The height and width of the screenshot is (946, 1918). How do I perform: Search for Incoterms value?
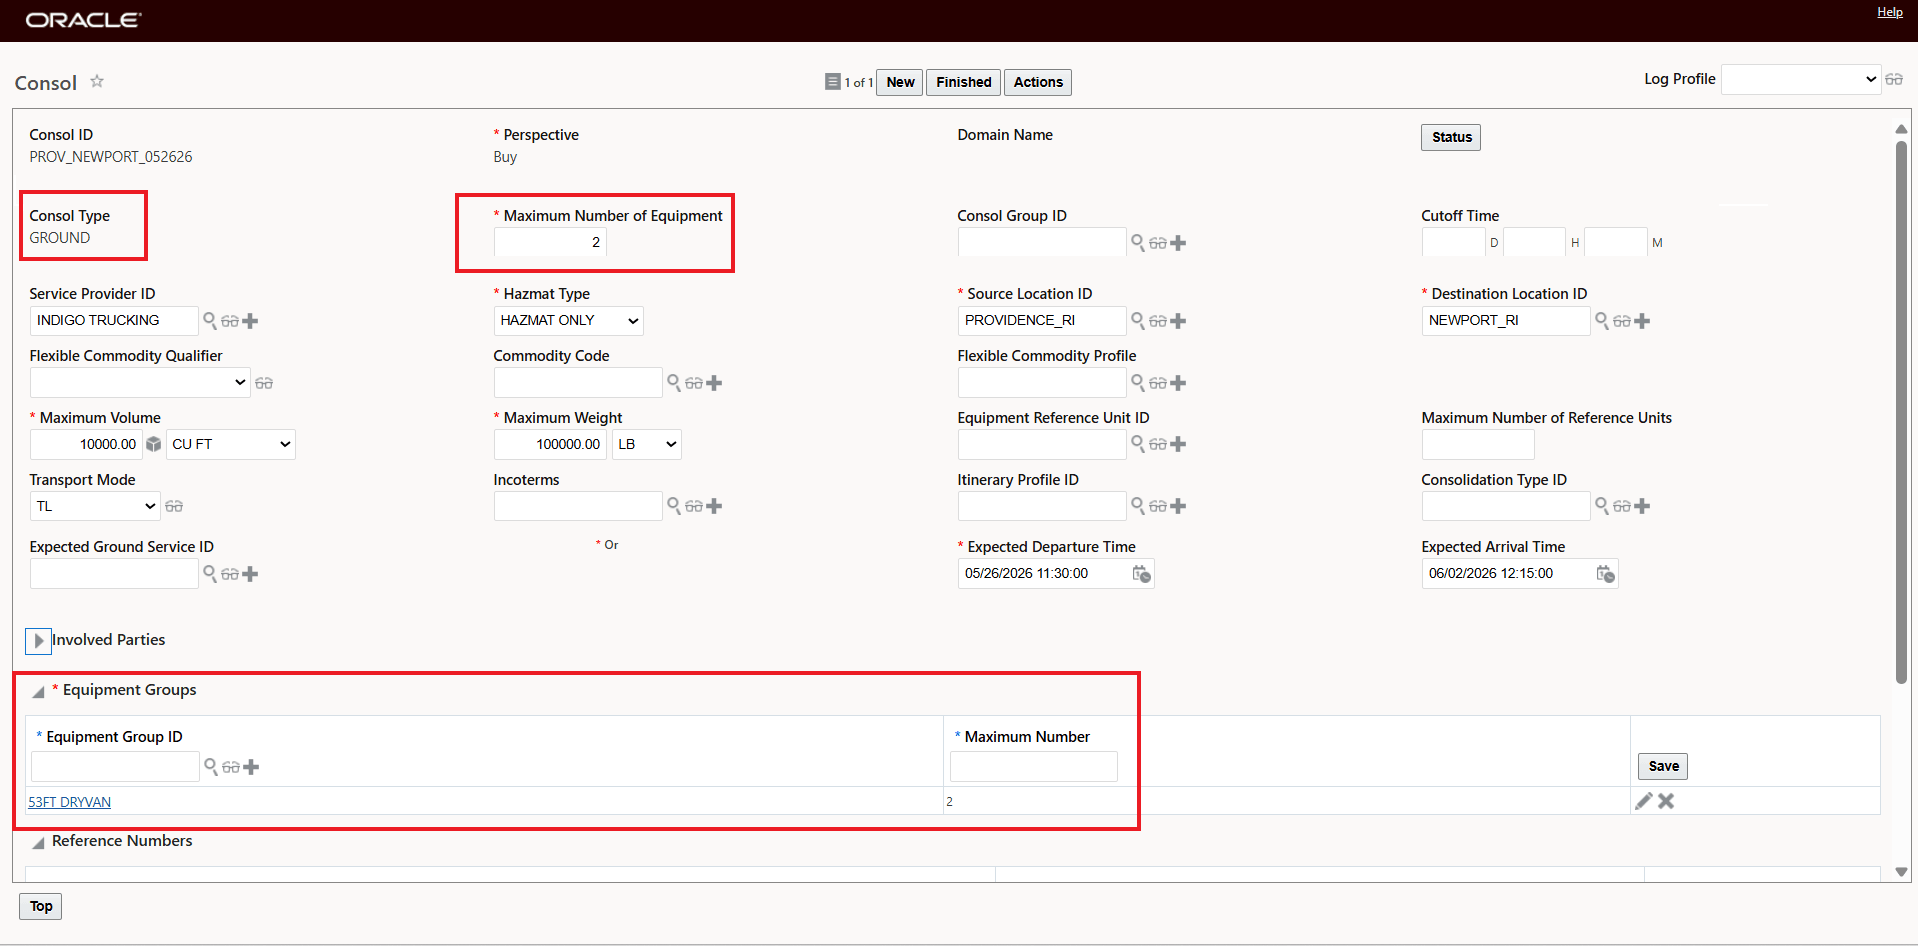674,505
